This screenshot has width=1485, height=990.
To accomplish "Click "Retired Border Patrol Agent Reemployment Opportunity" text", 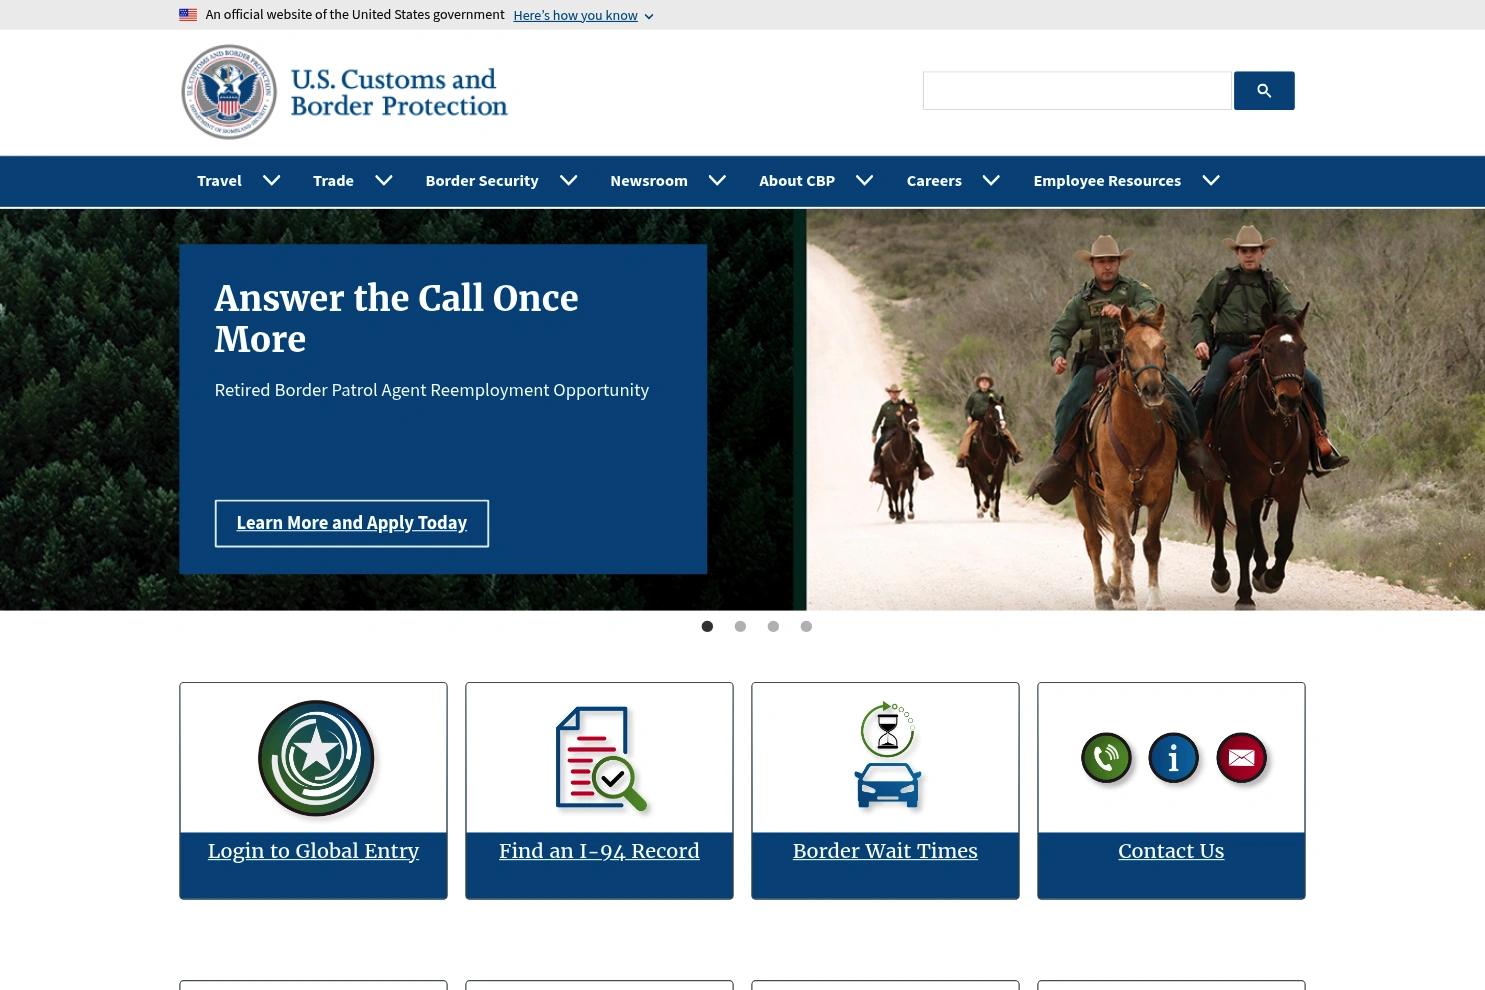I will [x=432, y=390].
